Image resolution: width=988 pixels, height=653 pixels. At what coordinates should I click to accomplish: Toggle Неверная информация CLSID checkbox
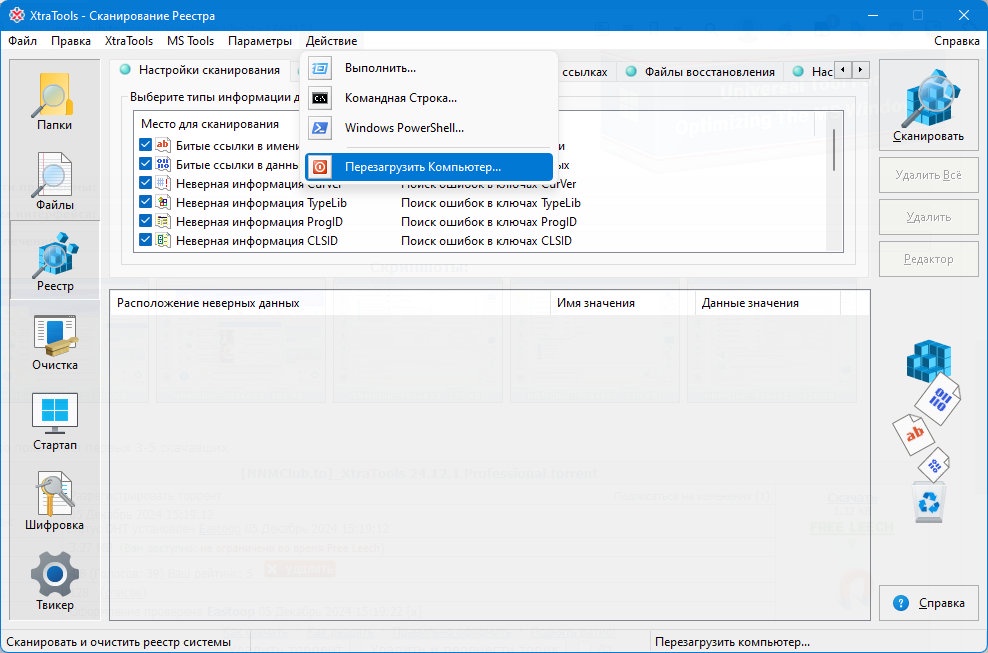[x=146, y=240]
